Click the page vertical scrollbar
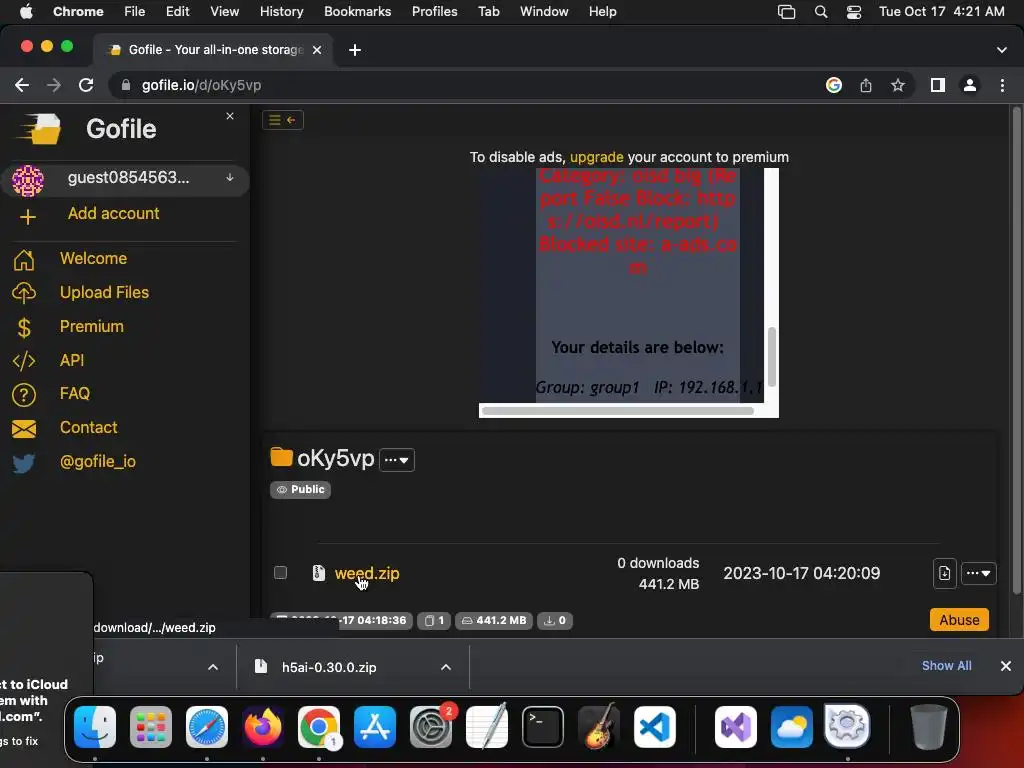1024x768 pixels. point(1016,349)
